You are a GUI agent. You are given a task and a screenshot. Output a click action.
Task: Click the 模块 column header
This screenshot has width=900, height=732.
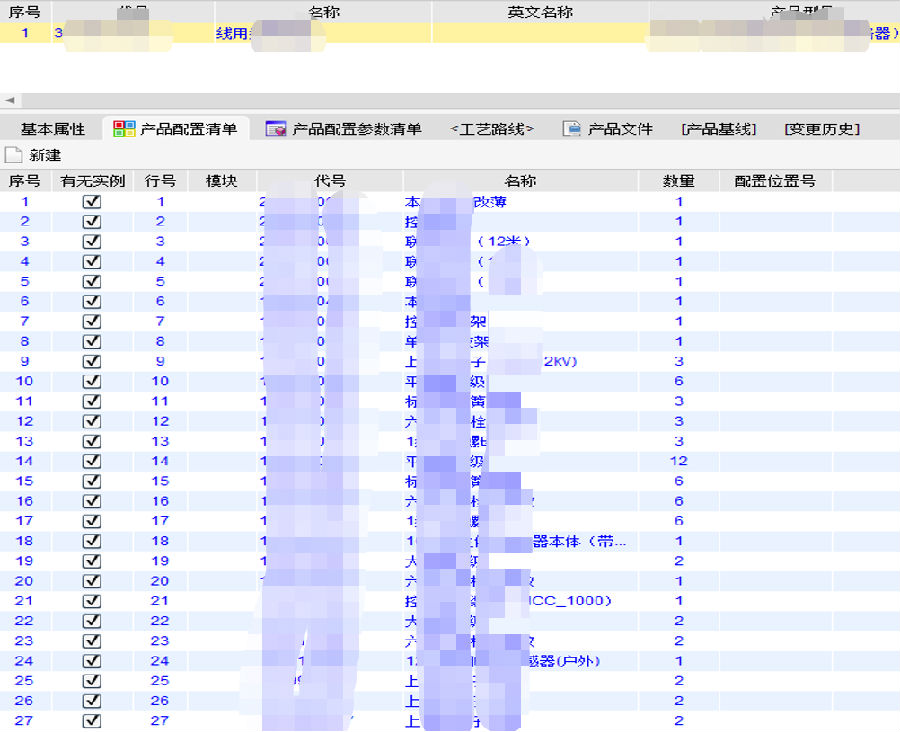coord(221,181)
